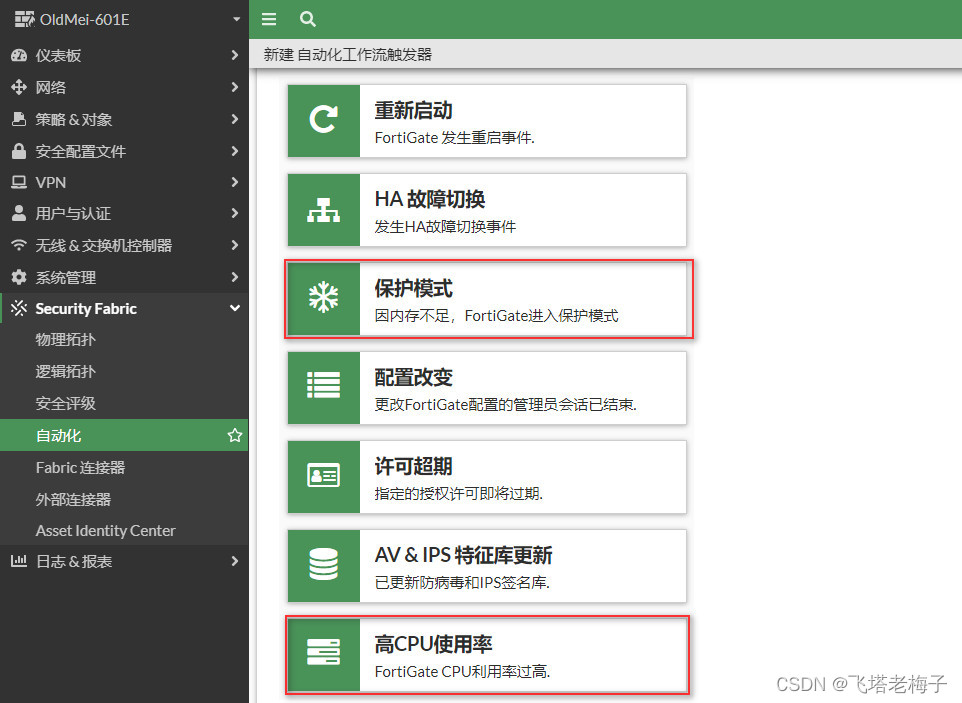
Task: Collapse the Security Fabric section chevron
Action: point(234,308)
